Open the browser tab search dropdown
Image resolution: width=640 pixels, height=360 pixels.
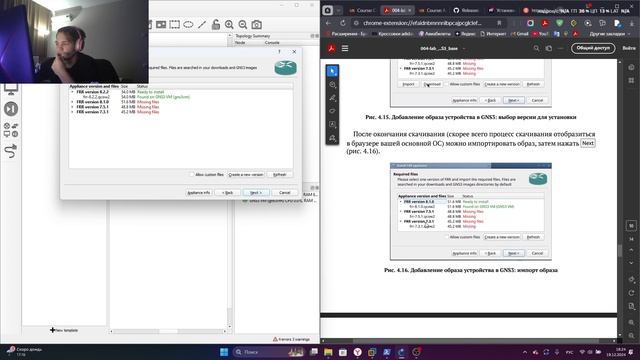[x=338, y=11]
